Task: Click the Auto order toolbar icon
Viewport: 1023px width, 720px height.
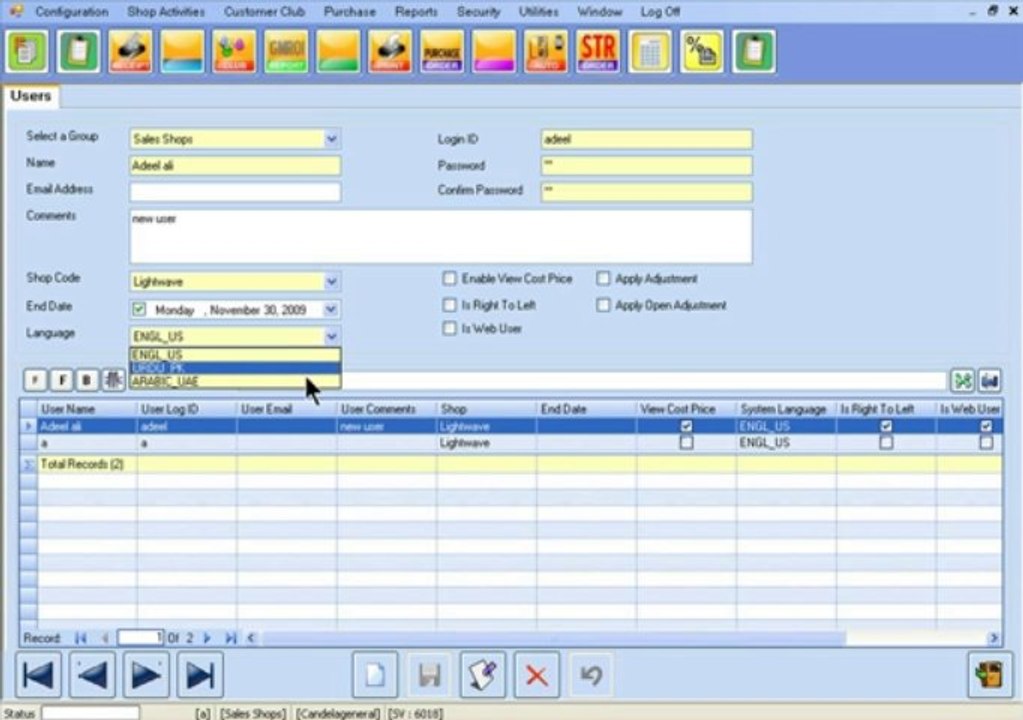Action: point(546,51)
